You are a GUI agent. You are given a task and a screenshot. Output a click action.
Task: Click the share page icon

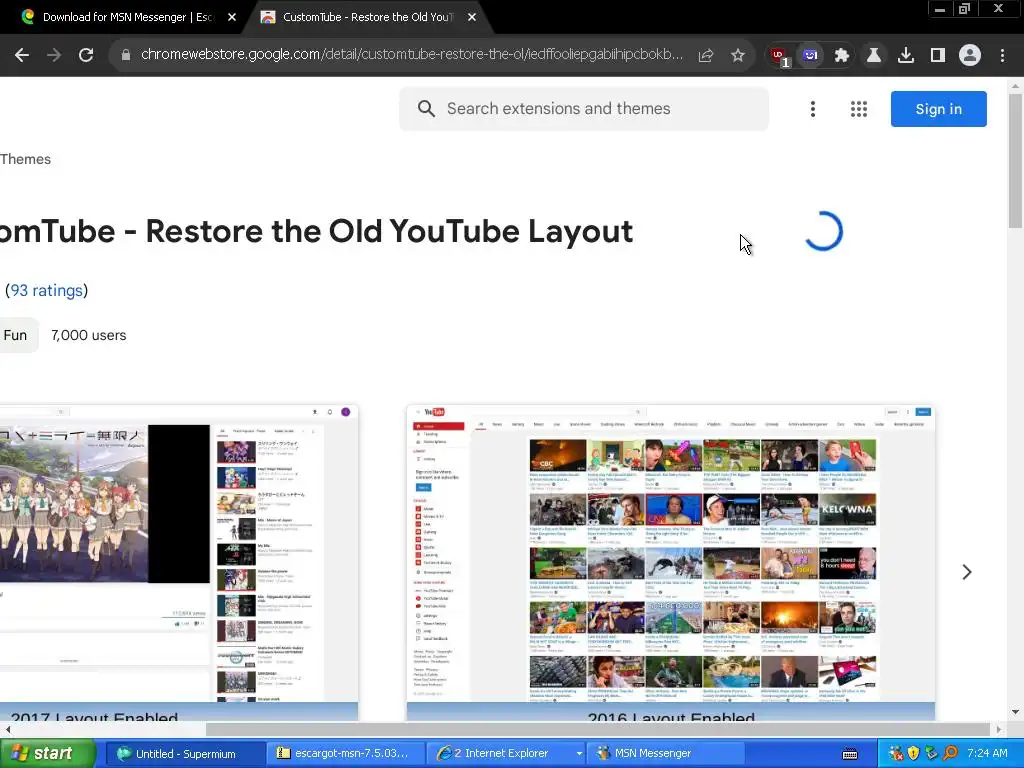tap(705, 56)
